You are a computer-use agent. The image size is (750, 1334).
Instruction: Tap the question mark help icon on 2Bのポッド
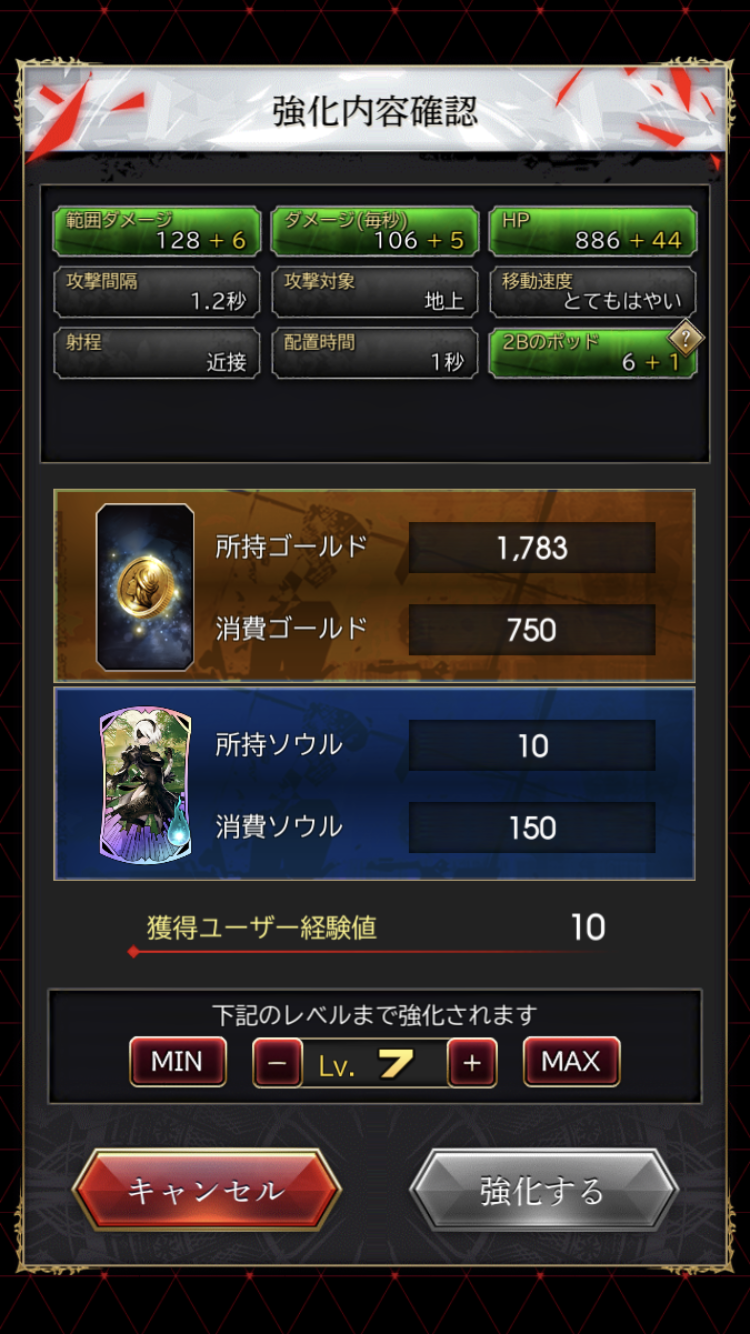pos(685,338)
